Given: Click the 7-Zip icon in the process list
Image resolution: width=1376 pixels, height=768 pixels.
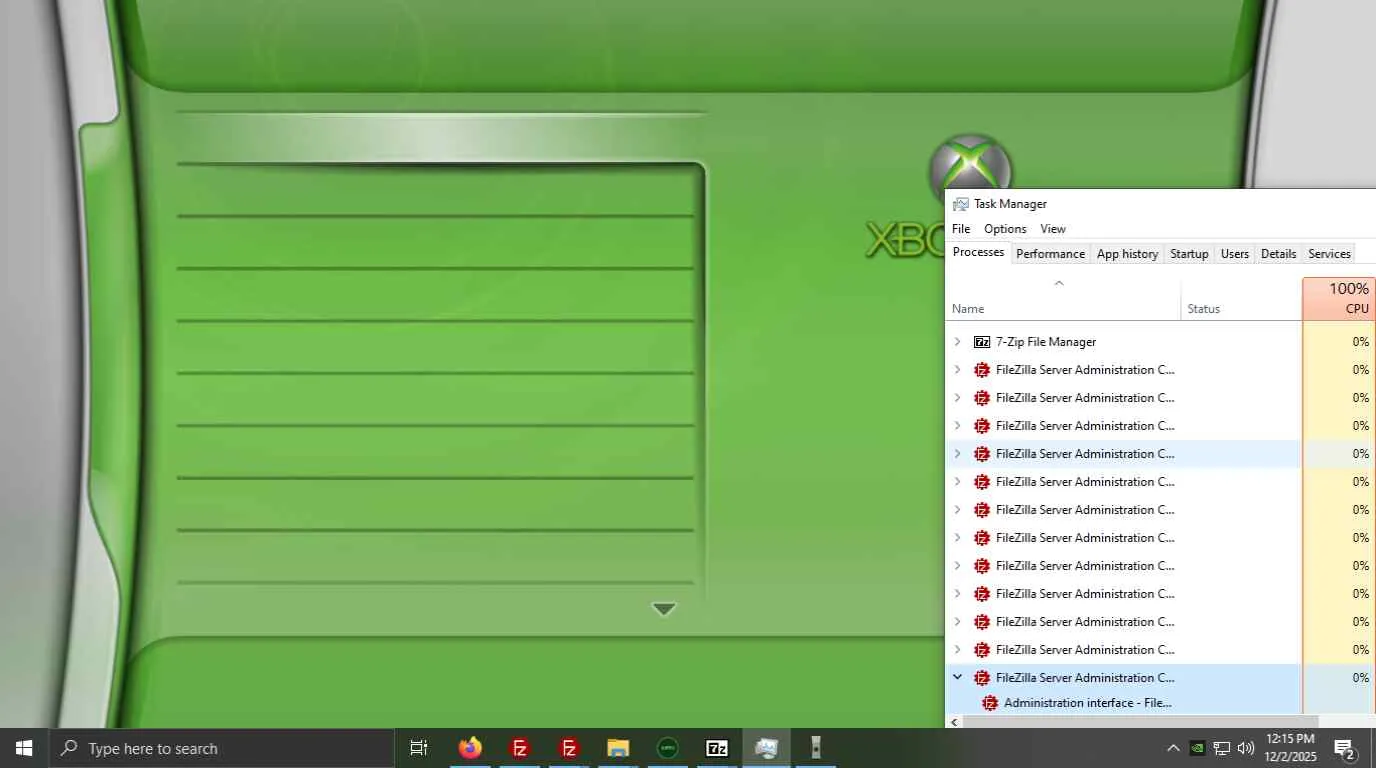Looking at the screenshot, I should [982, 342].
